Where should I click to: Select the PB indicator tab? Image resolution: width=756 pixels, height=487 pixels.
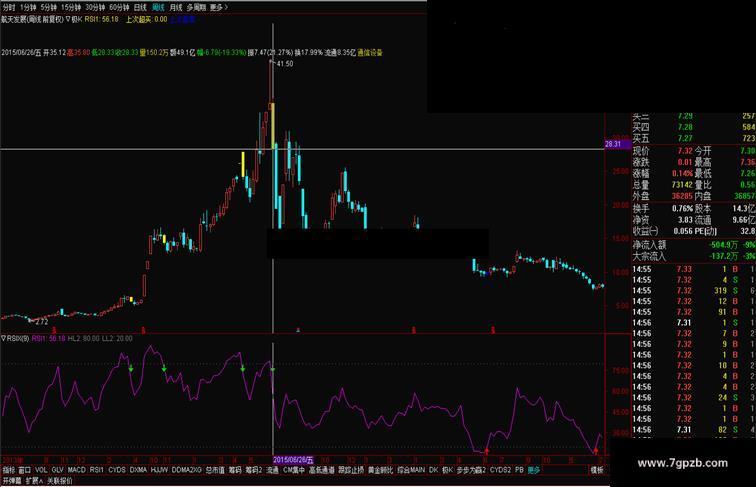tap(519, 470)
